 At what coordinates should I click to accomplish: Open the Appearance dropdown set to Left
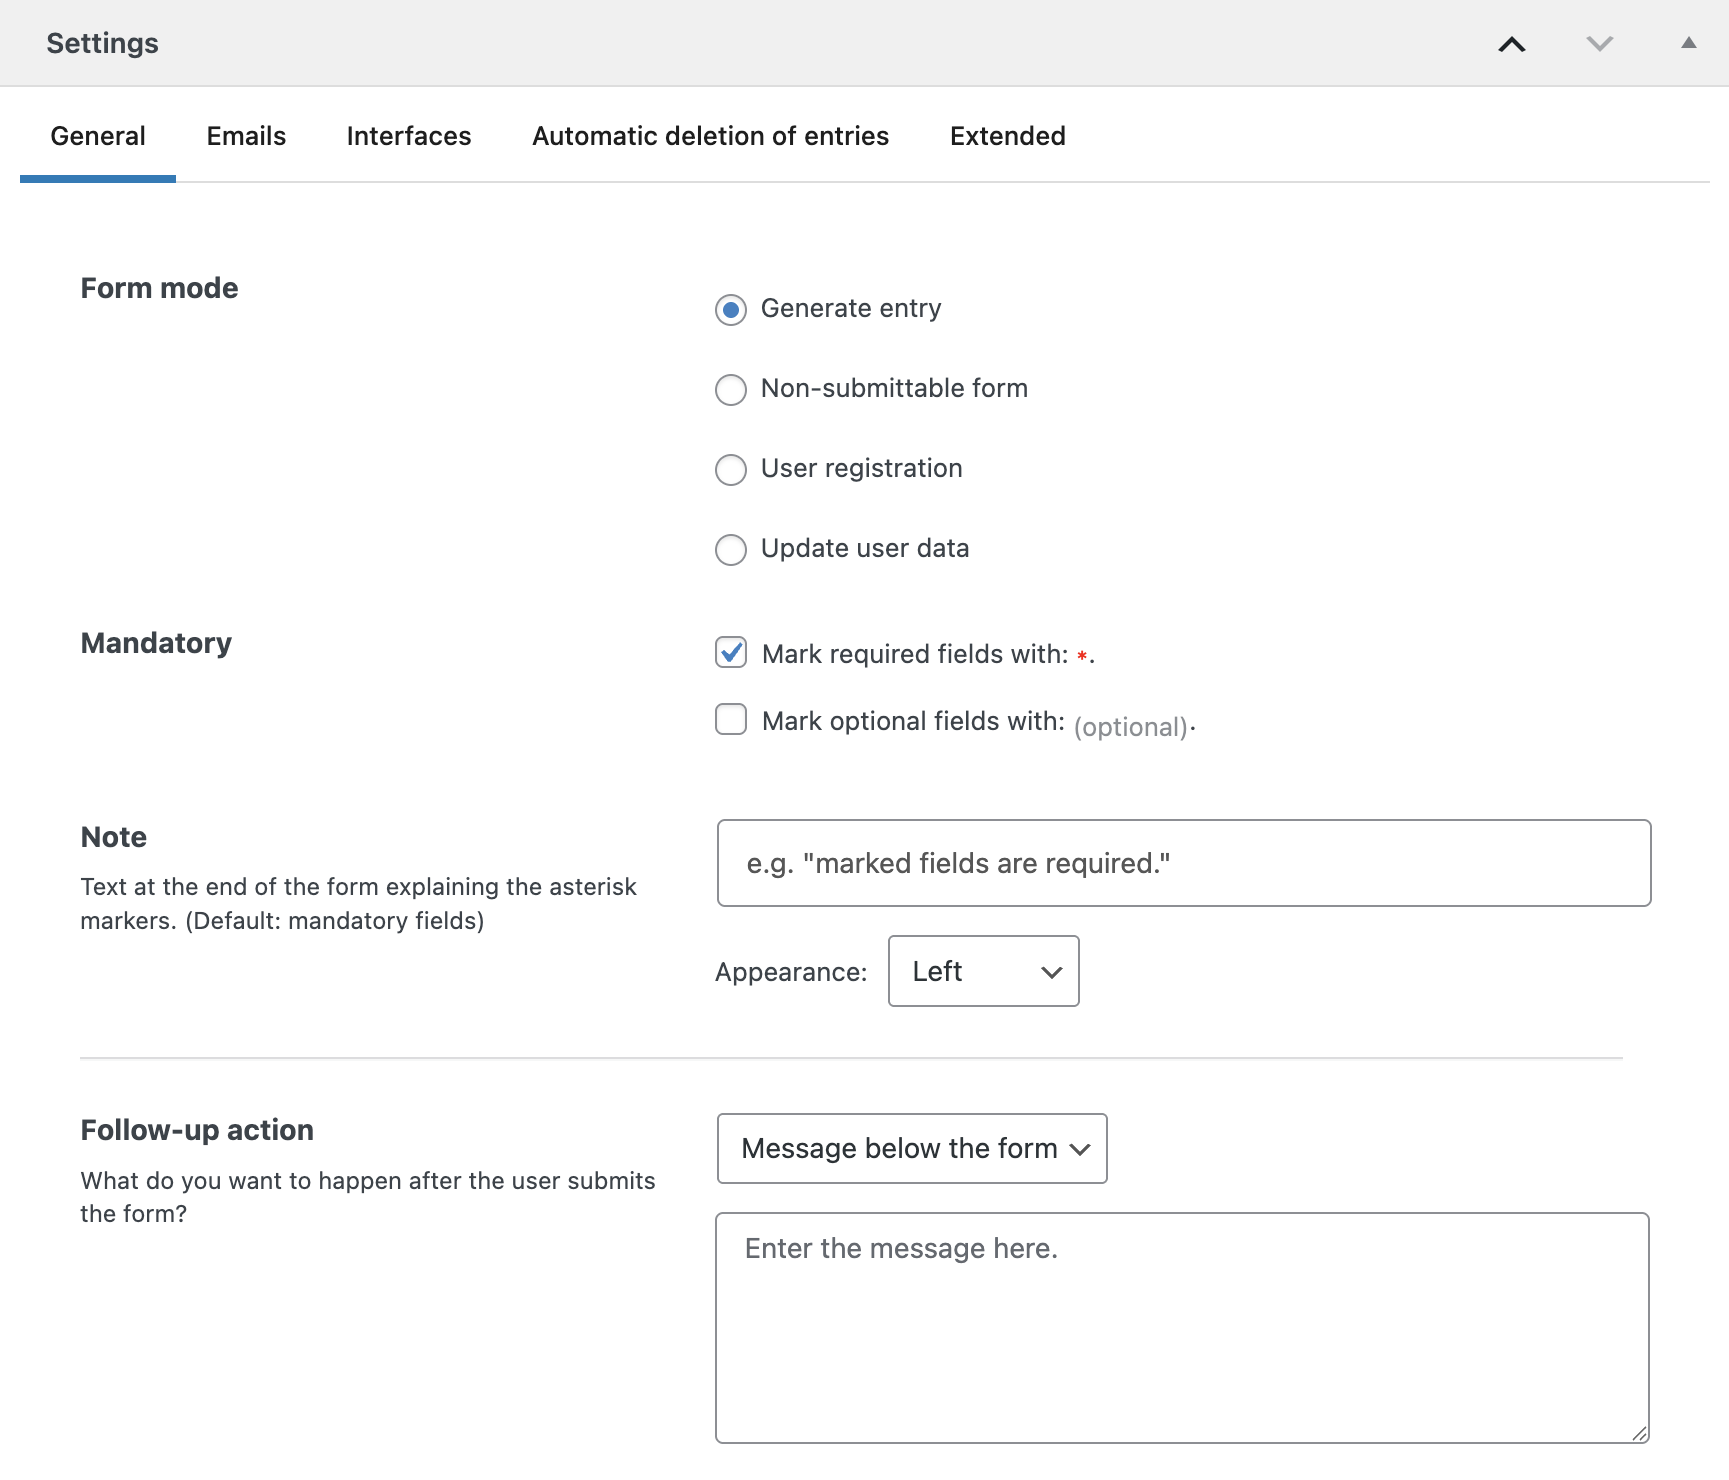click(983, 971)
